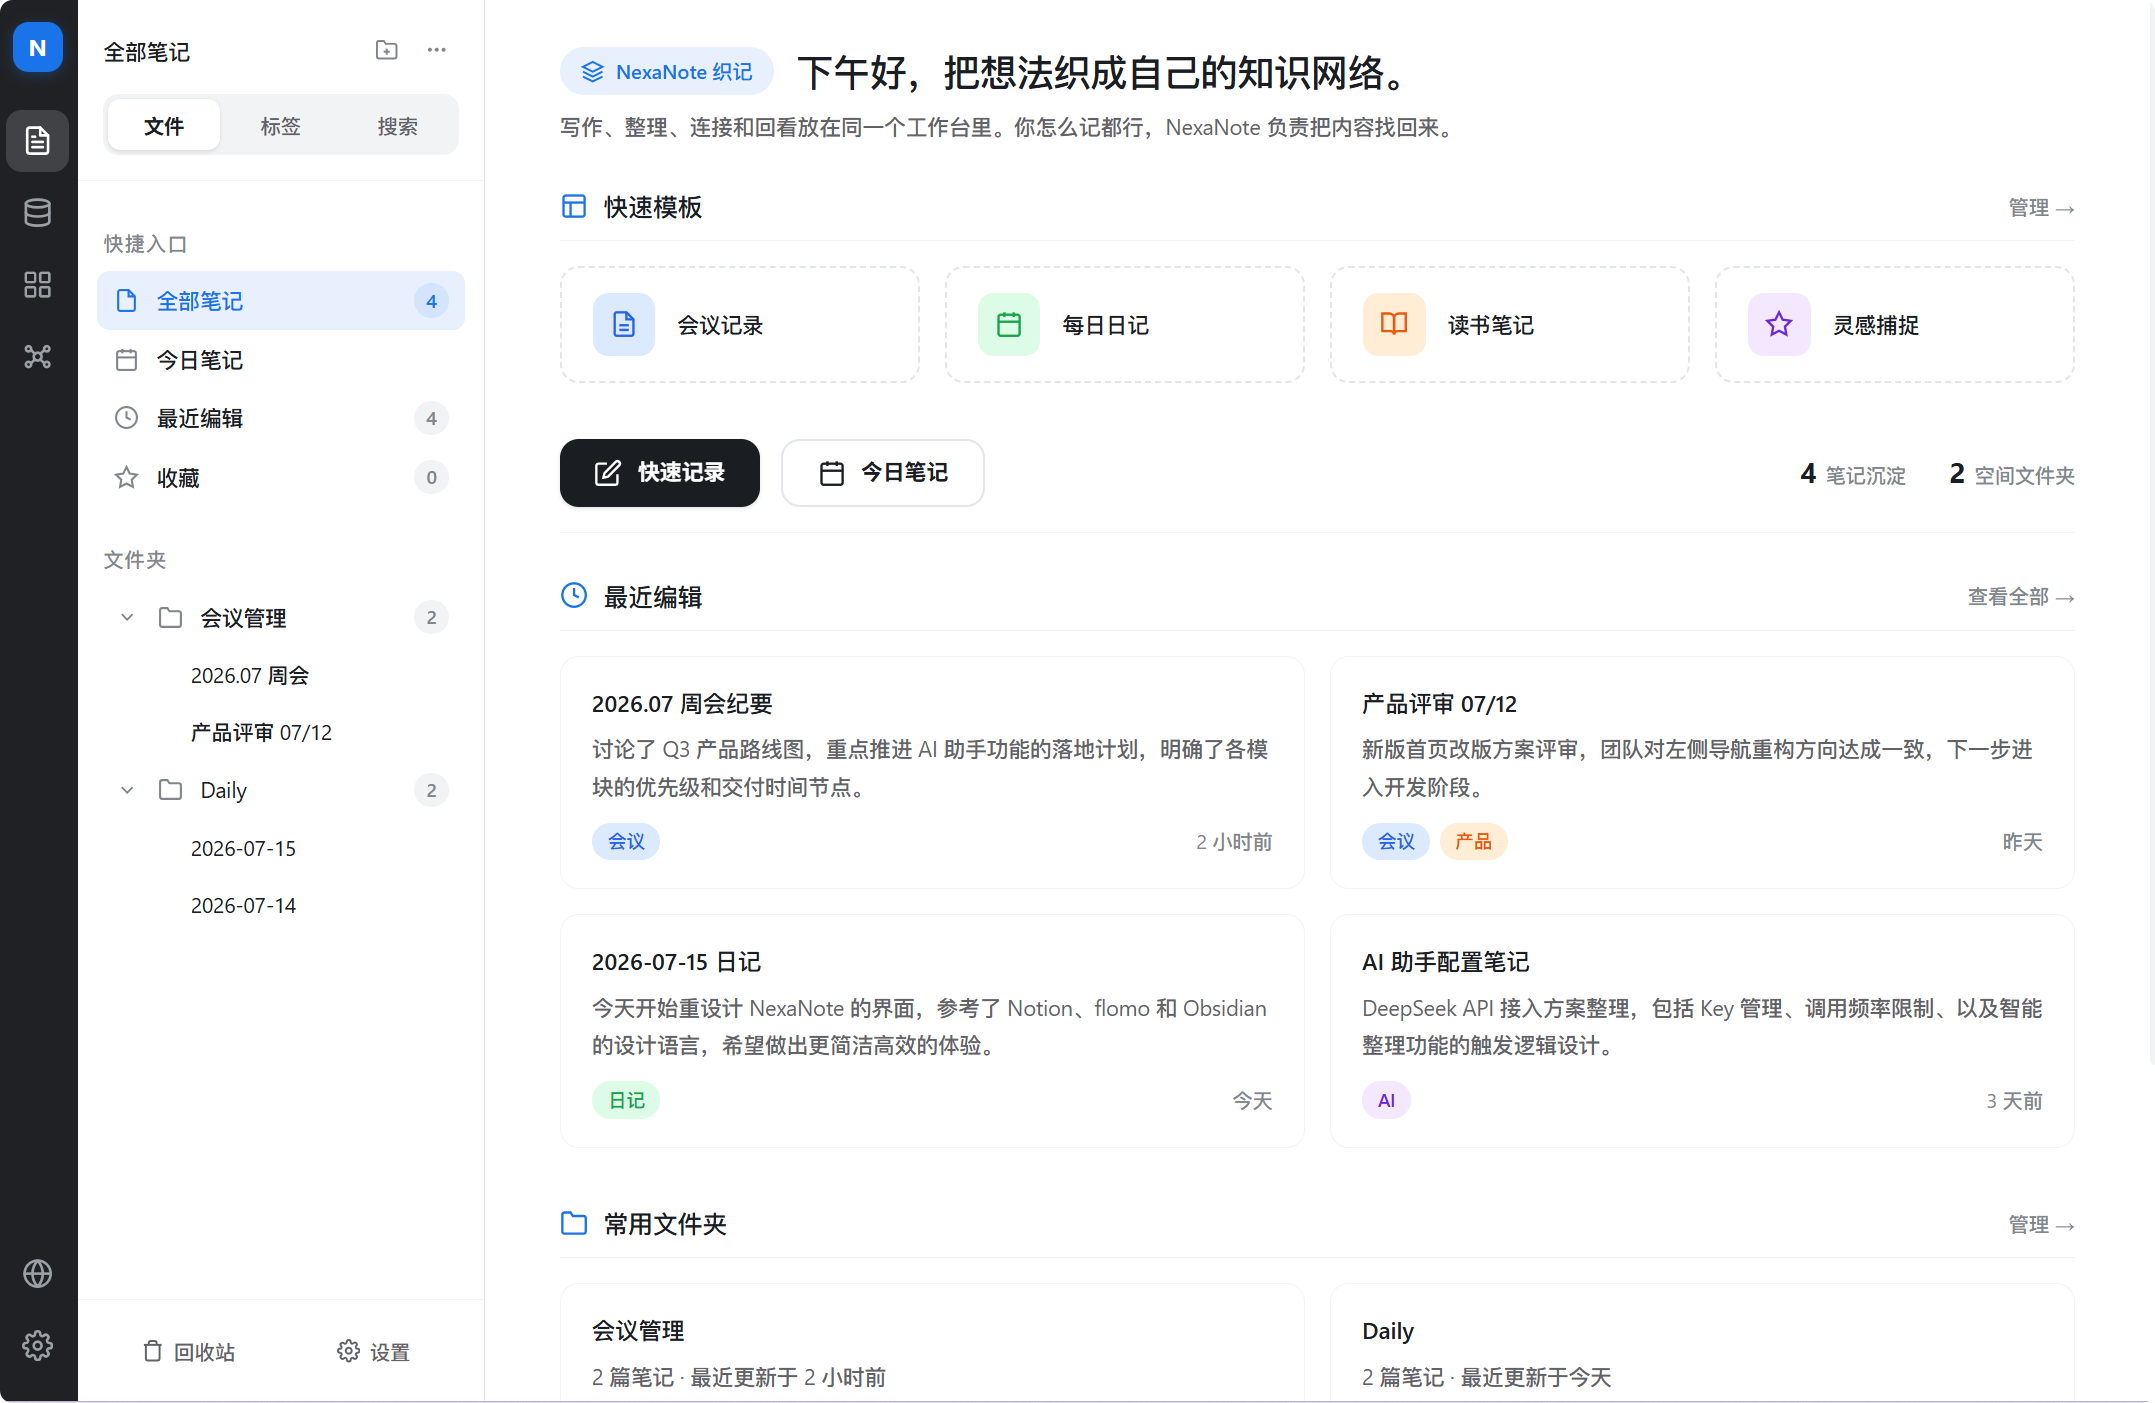2155x1403 pixels.
Task: Open the gear icon in the dark rail
Action: 38,1345
